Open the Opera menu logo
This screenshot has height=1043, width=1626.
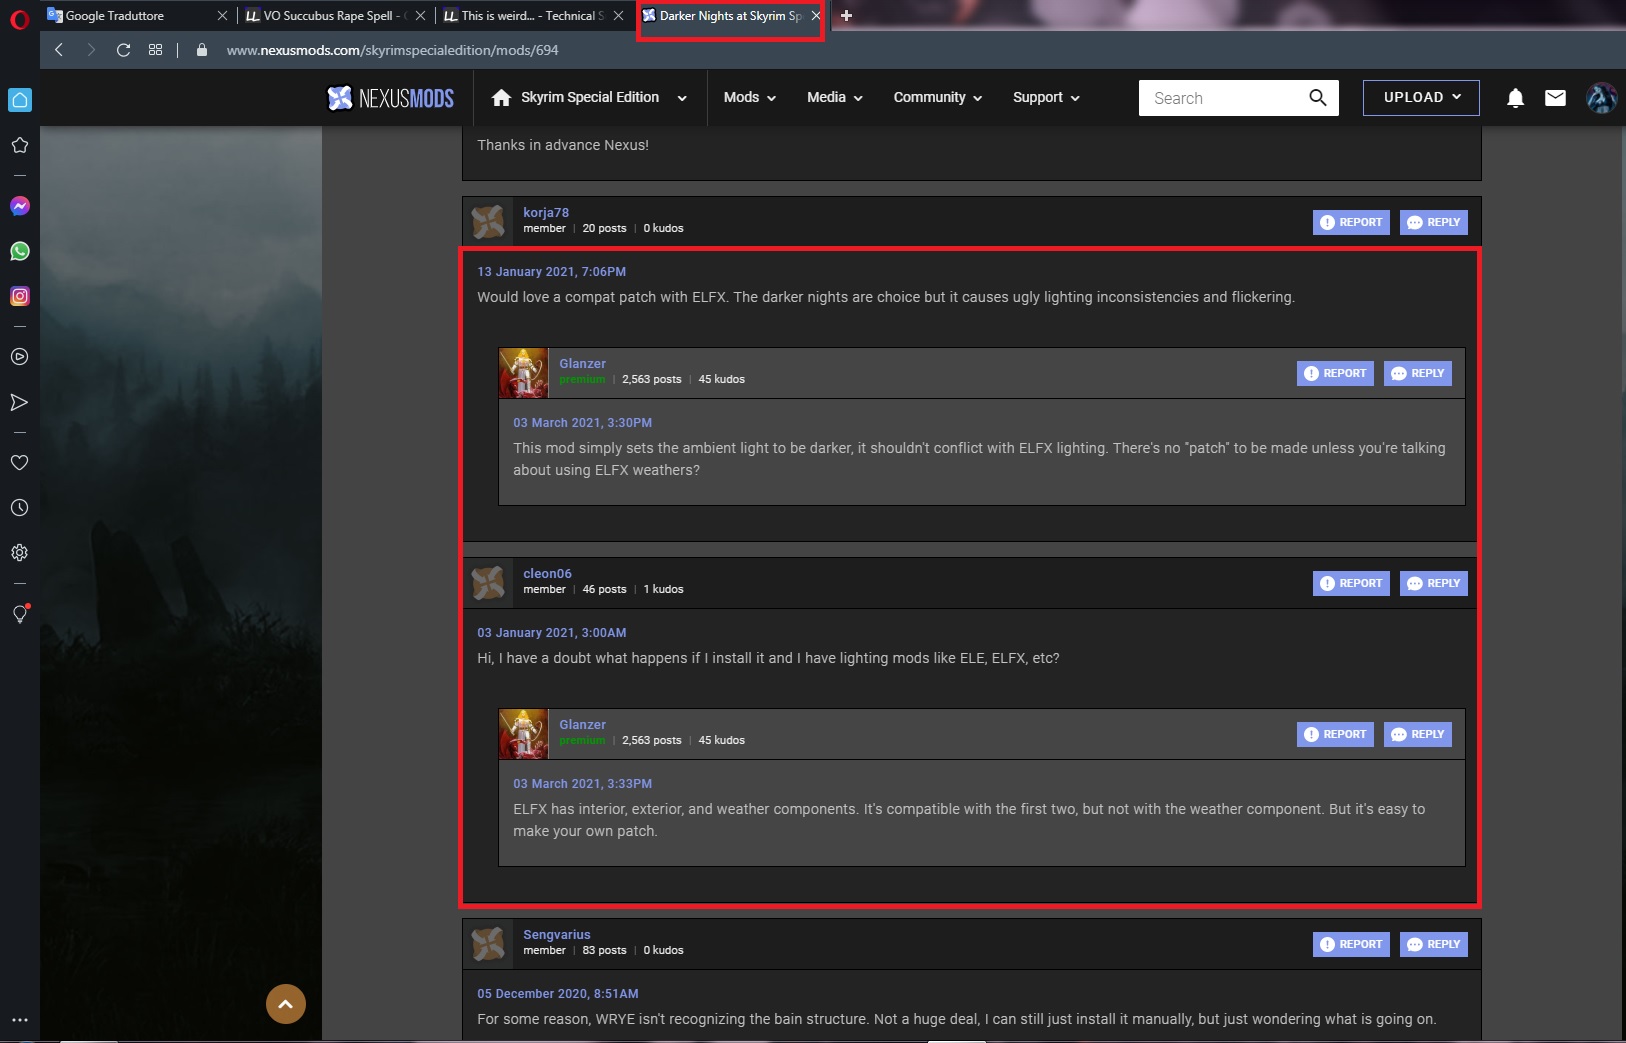pyautogui.click(x=19, y=19)
